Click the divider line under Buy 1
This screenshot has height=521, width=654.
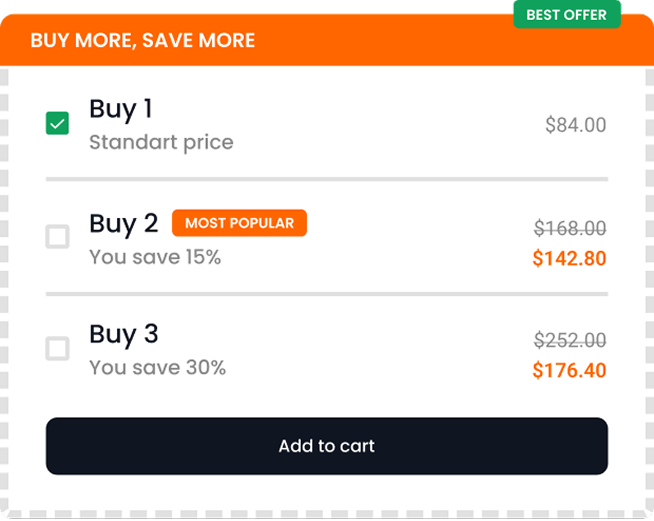click(x=327, y=179)
